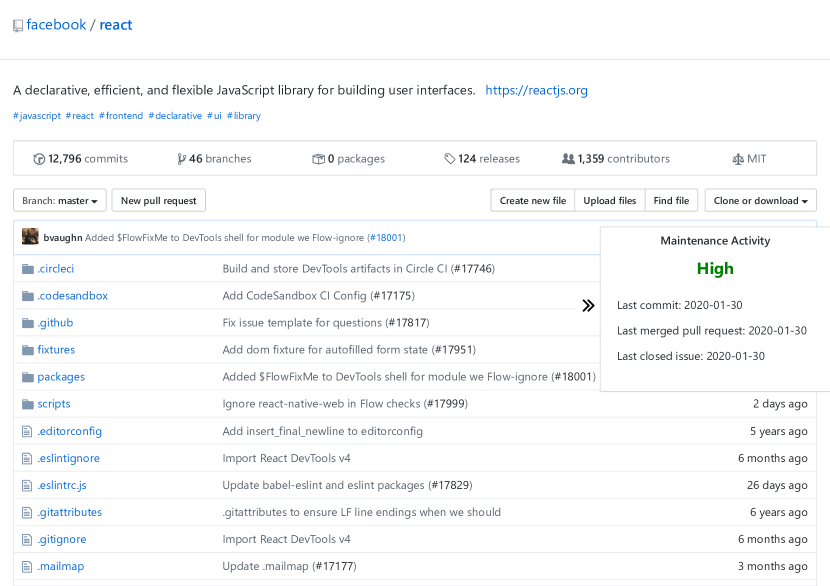The height and width of the screenshot is (586, 830).
Task: View the 124 releases
Action: (x=489, y=159)
